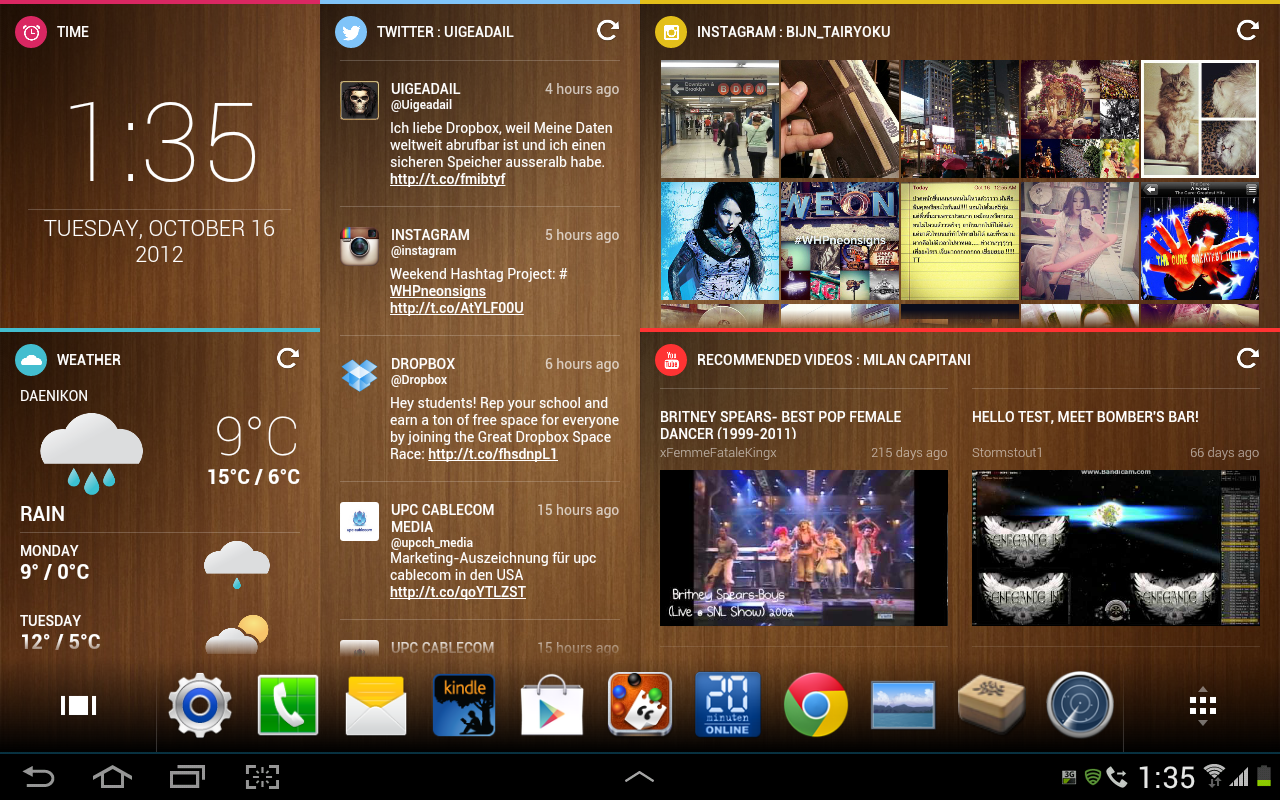Open the NEON signs Instagram photo
The width and height of the screenshot is (1280, 800).
pyautogui.click(x=840, y=241)
